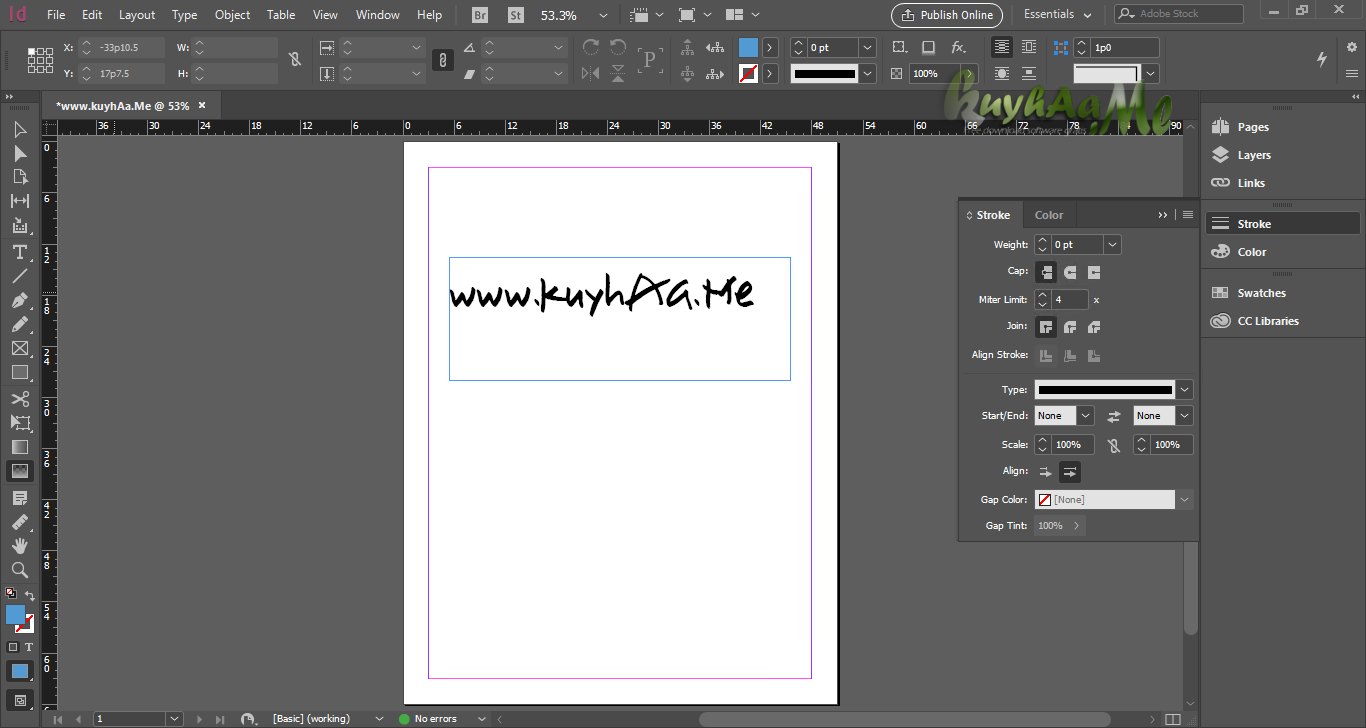Open the Bridge (Br) icon
1366x728 pixels.
coord(480,15)
